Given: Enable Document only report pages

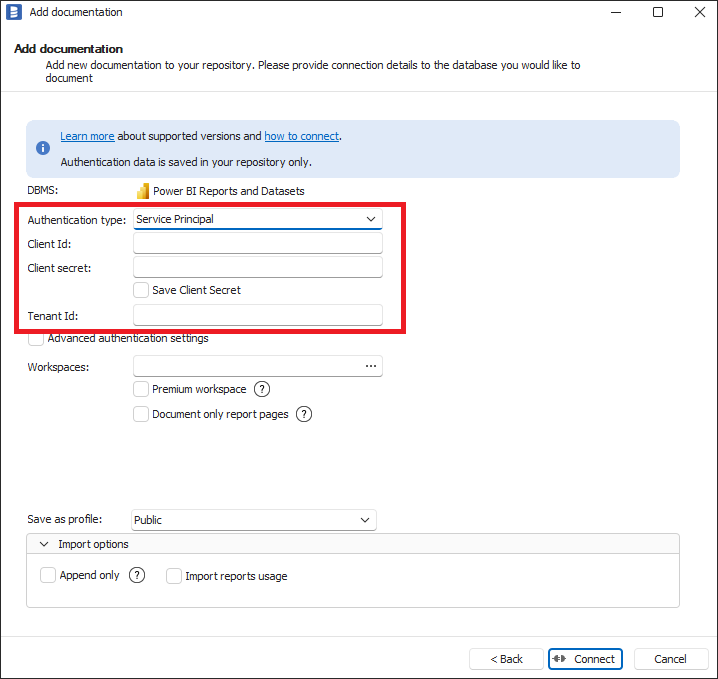Looking at the screenshot, I should point(141,414).
